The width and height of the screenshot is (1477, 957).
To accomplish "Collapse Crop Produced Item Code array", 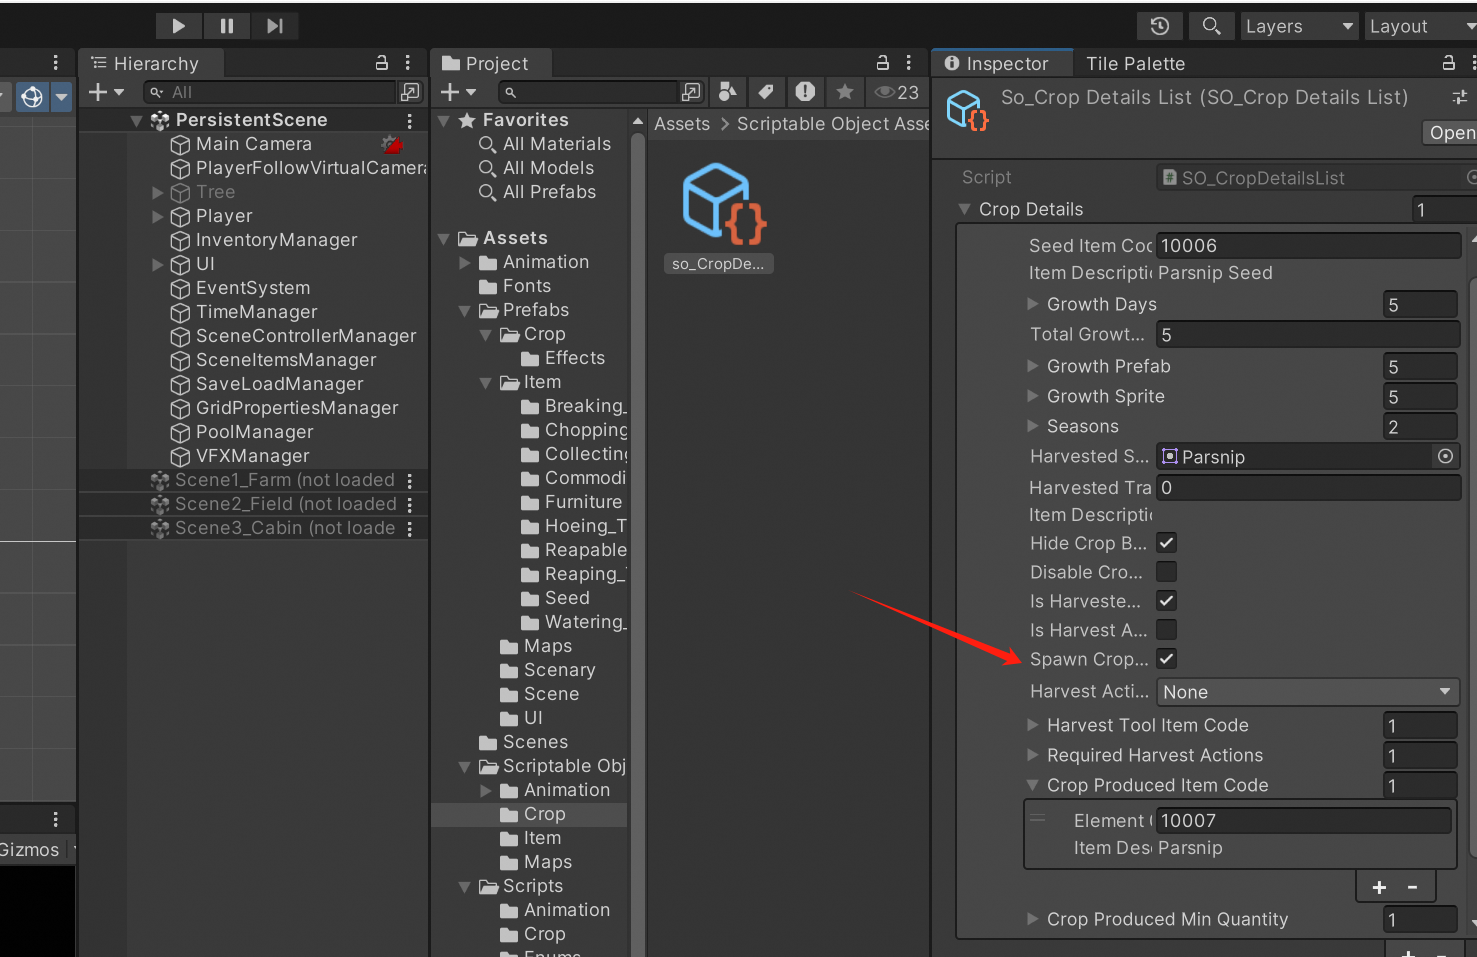I will coord(1033,785).
